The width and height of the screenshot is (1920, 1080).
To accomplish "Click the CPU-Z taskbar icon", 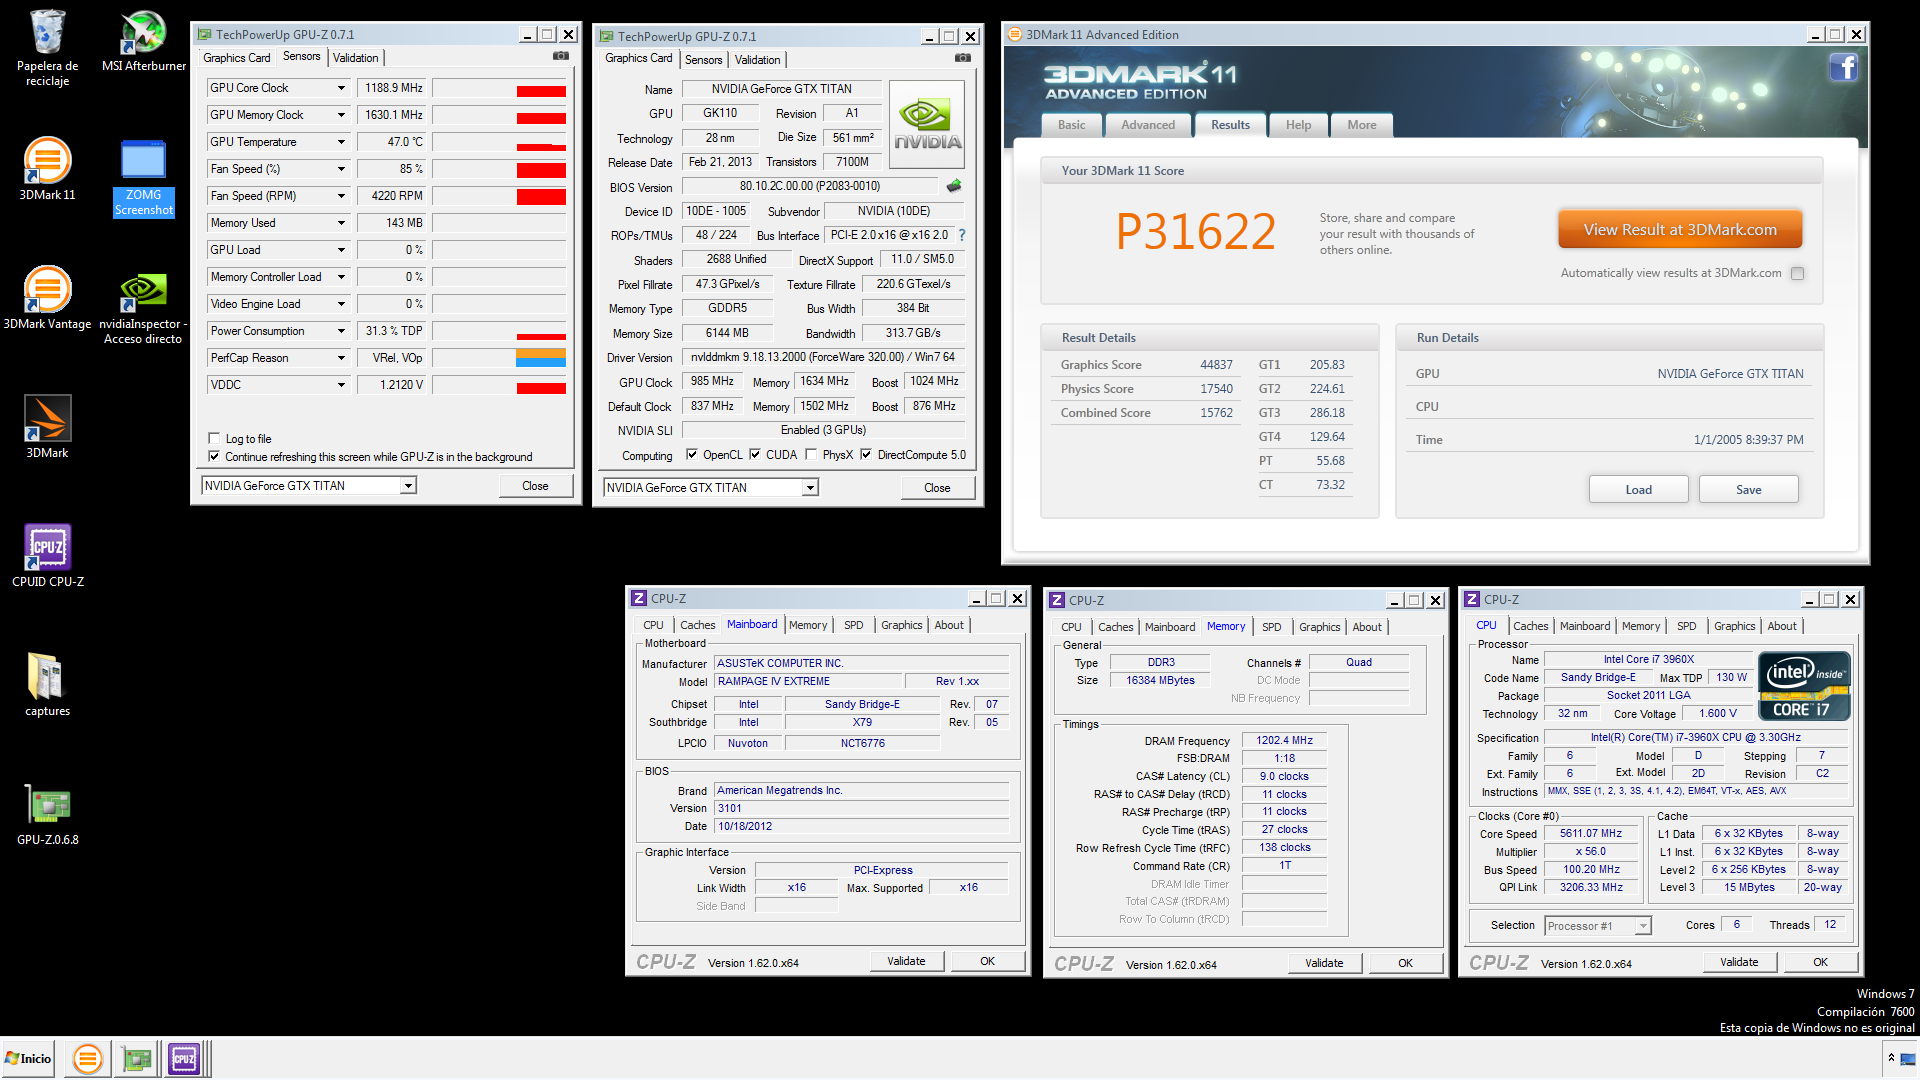I will click(184, 1059).
